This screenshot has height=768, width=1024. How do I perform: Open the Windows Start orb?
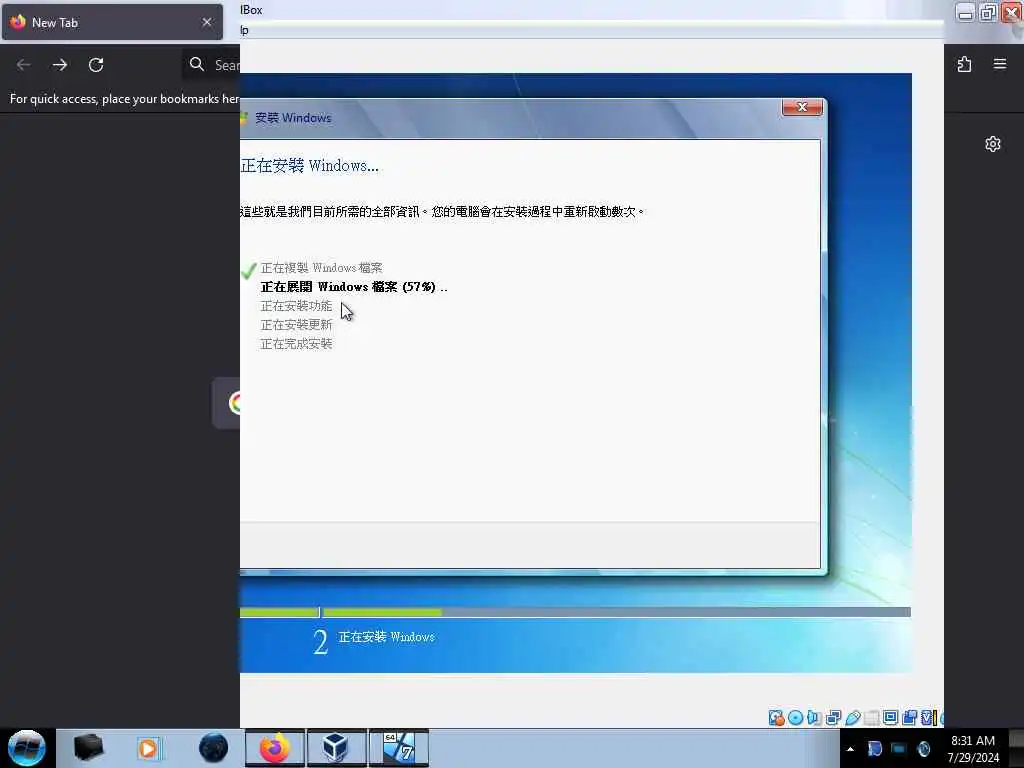coord(27,748)
